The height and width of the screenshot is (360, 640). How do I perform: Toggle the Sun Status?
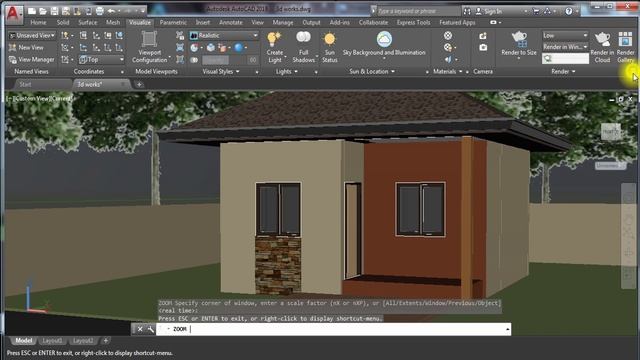[x=329, y=47]
